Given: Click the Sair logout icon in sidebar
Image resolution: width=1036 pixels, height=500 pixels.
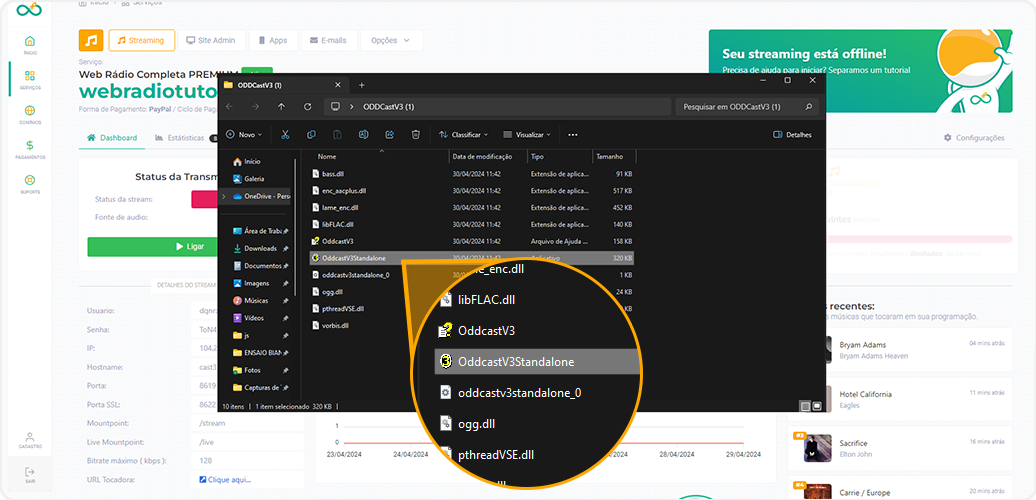Looking at the screenshot, I should click(30, 475).
